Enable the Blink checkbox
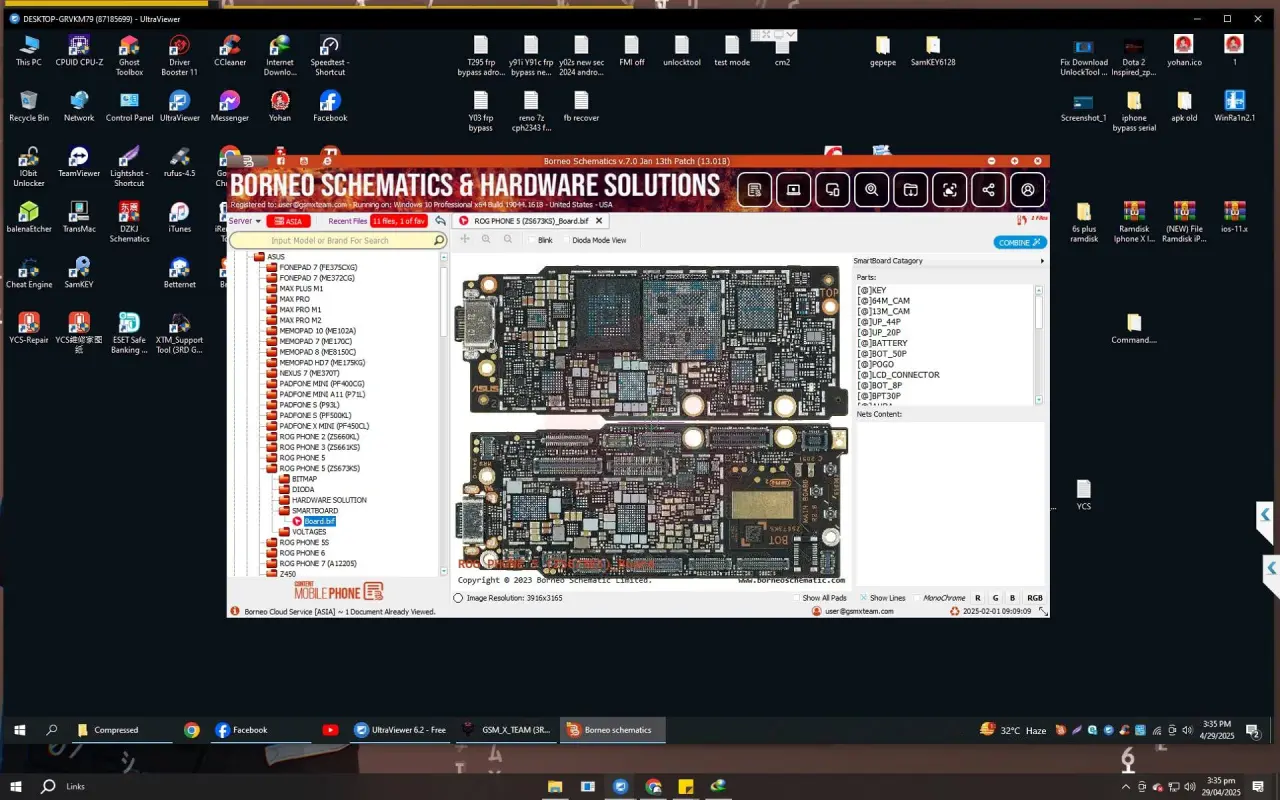1280x800 pixels. click(x=530, y=240)
